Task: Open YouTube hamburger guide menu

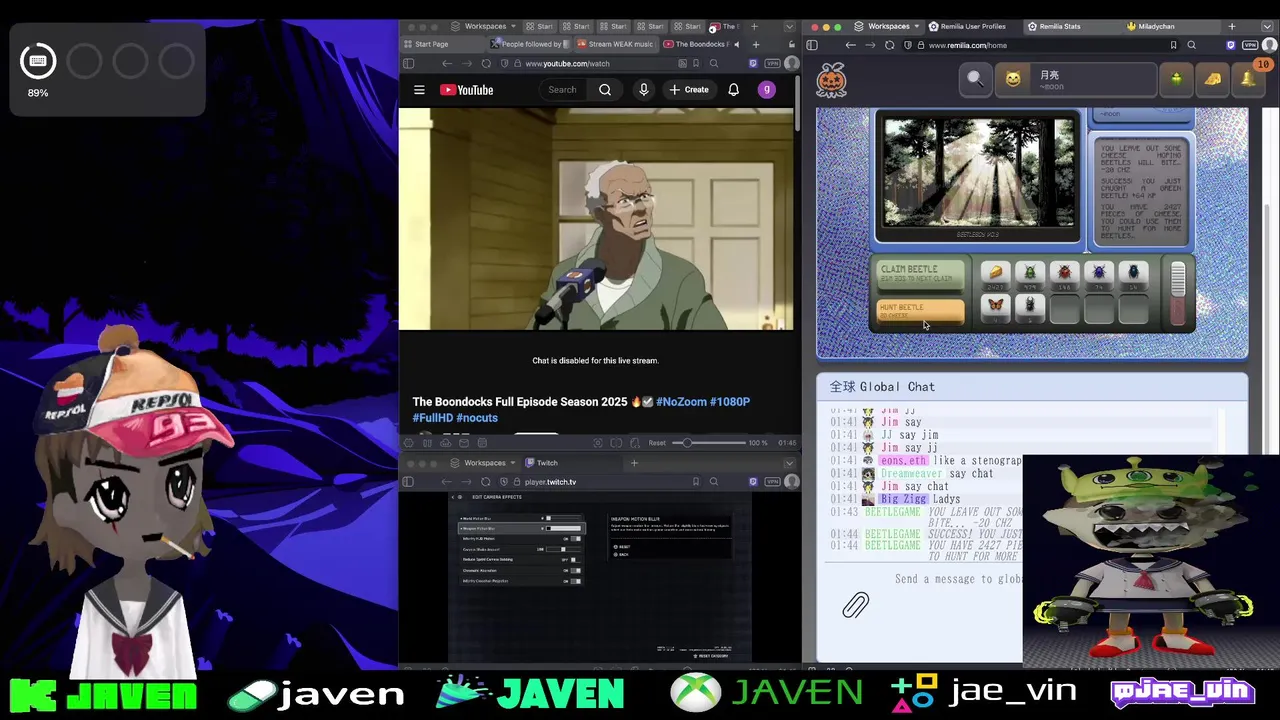Action: click(419, 90)
